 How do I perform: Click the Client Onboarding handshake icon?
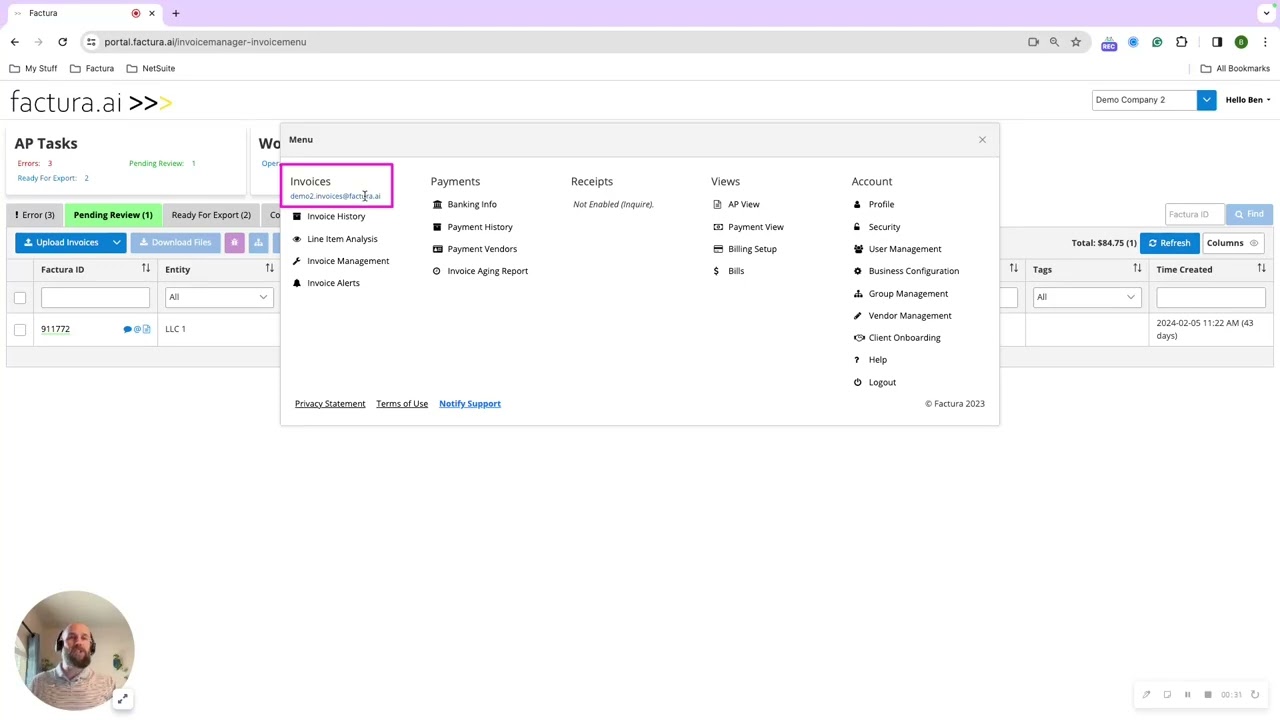pos(858,338)
